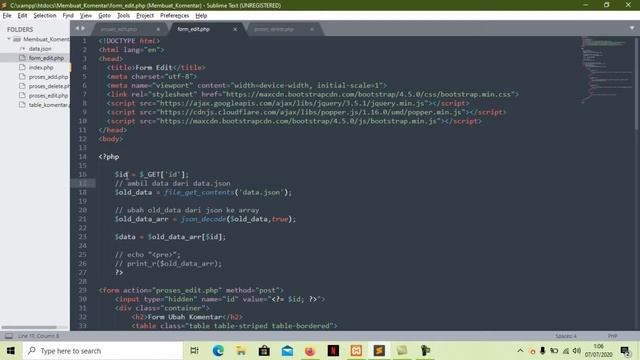Open Task View on the taskbar
The image size is (640, 360).
195,351
